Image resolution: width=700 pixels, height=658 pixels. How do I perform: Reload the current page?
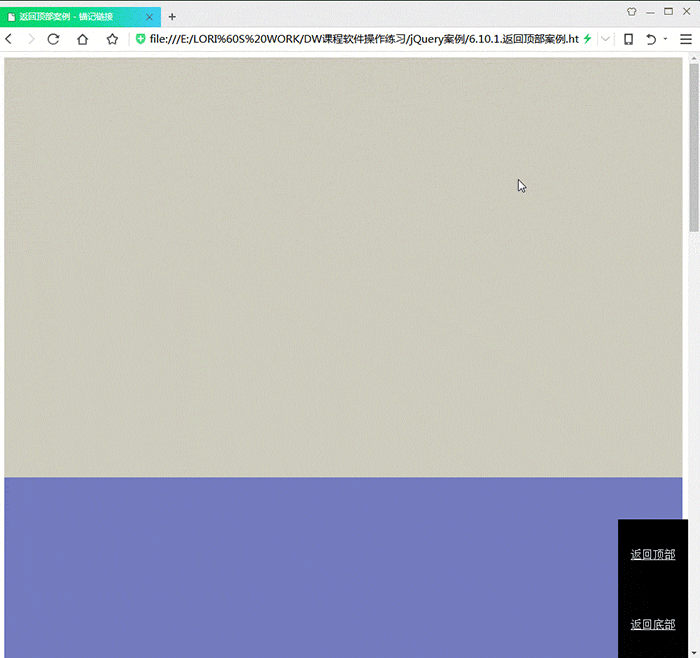[x=54, y=39]
